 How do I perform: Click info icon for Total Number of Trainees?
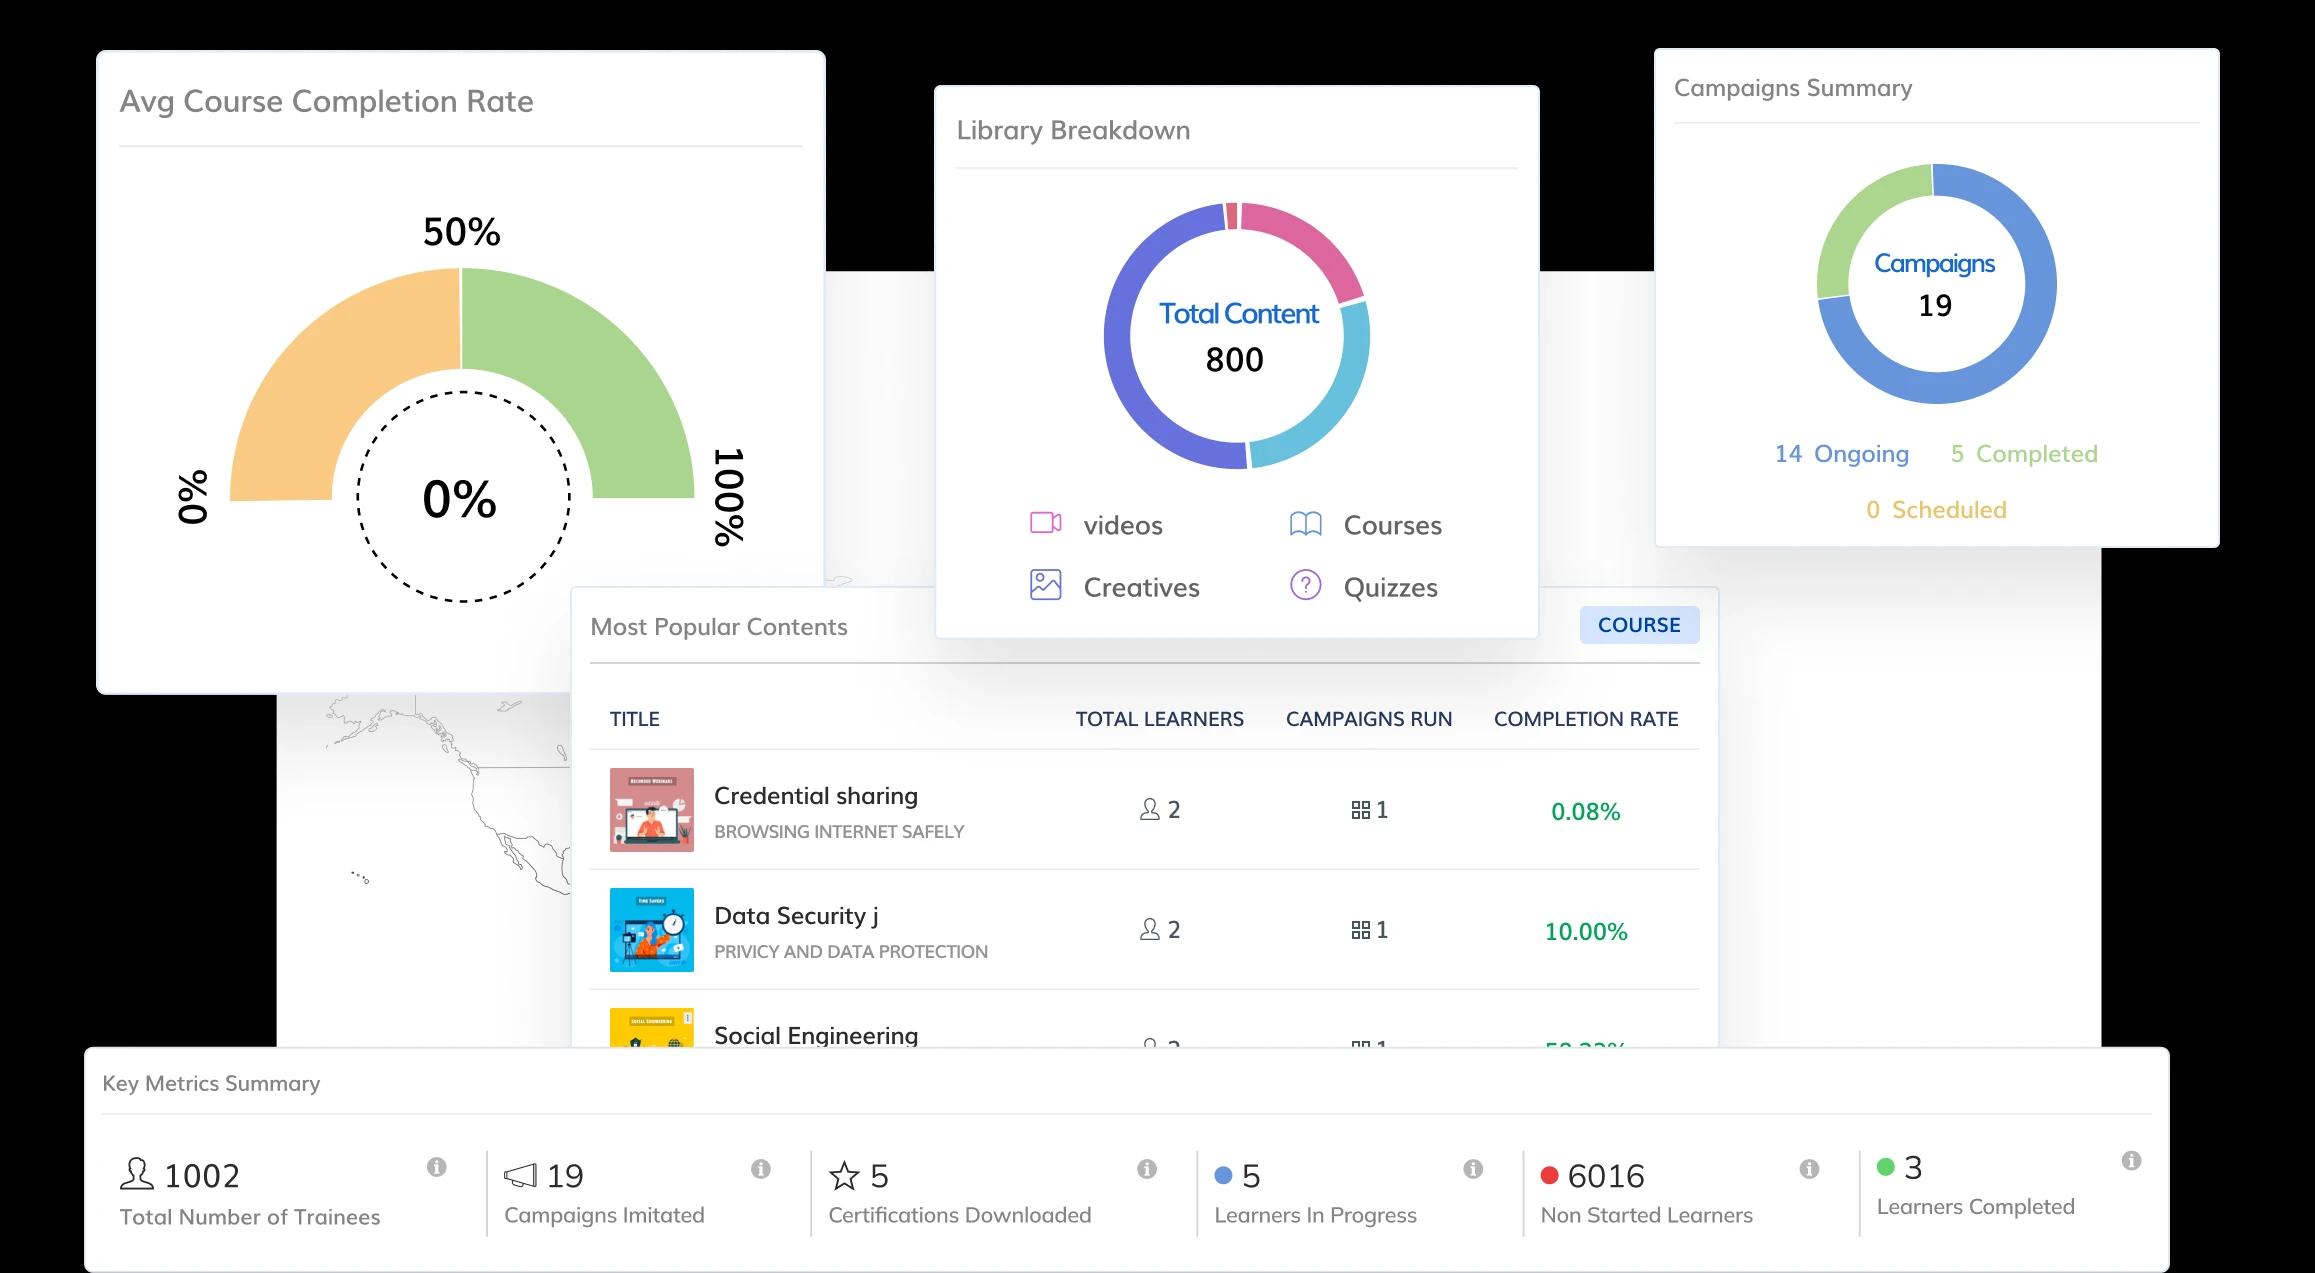[x=436, y=1167]
